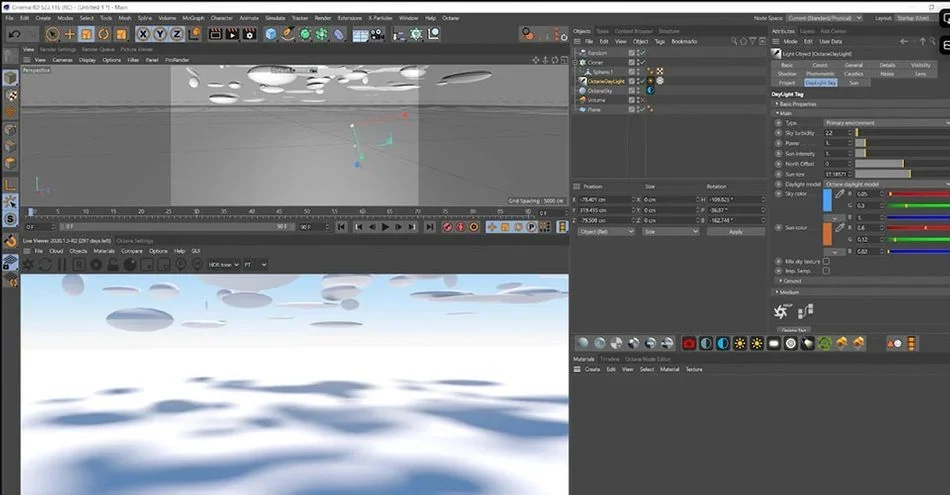This screenshot has height=495, width=950.
Task: Open the Octane menu in menu bar
Action: point(450,18)
